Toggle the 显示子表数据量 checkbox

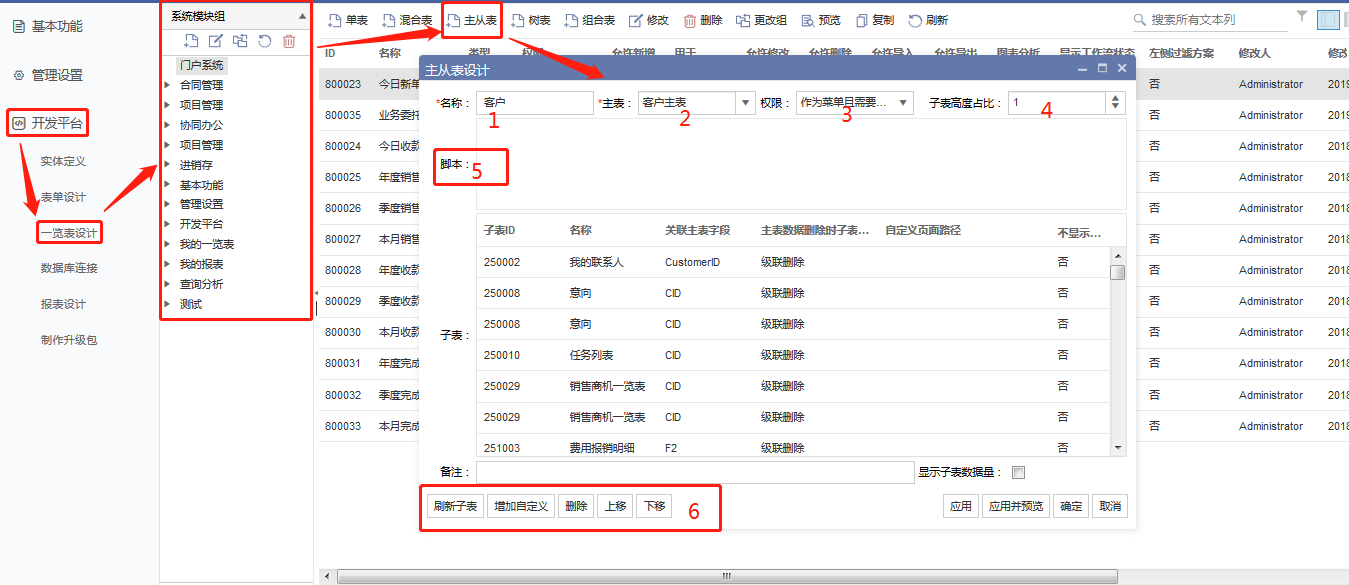point(1018,473)
